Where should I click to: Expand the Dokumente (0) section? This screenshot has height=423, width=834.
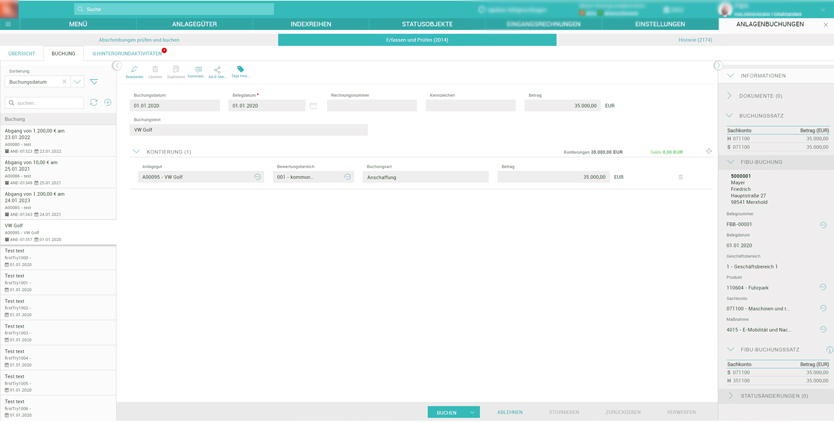tap(730, 96)
